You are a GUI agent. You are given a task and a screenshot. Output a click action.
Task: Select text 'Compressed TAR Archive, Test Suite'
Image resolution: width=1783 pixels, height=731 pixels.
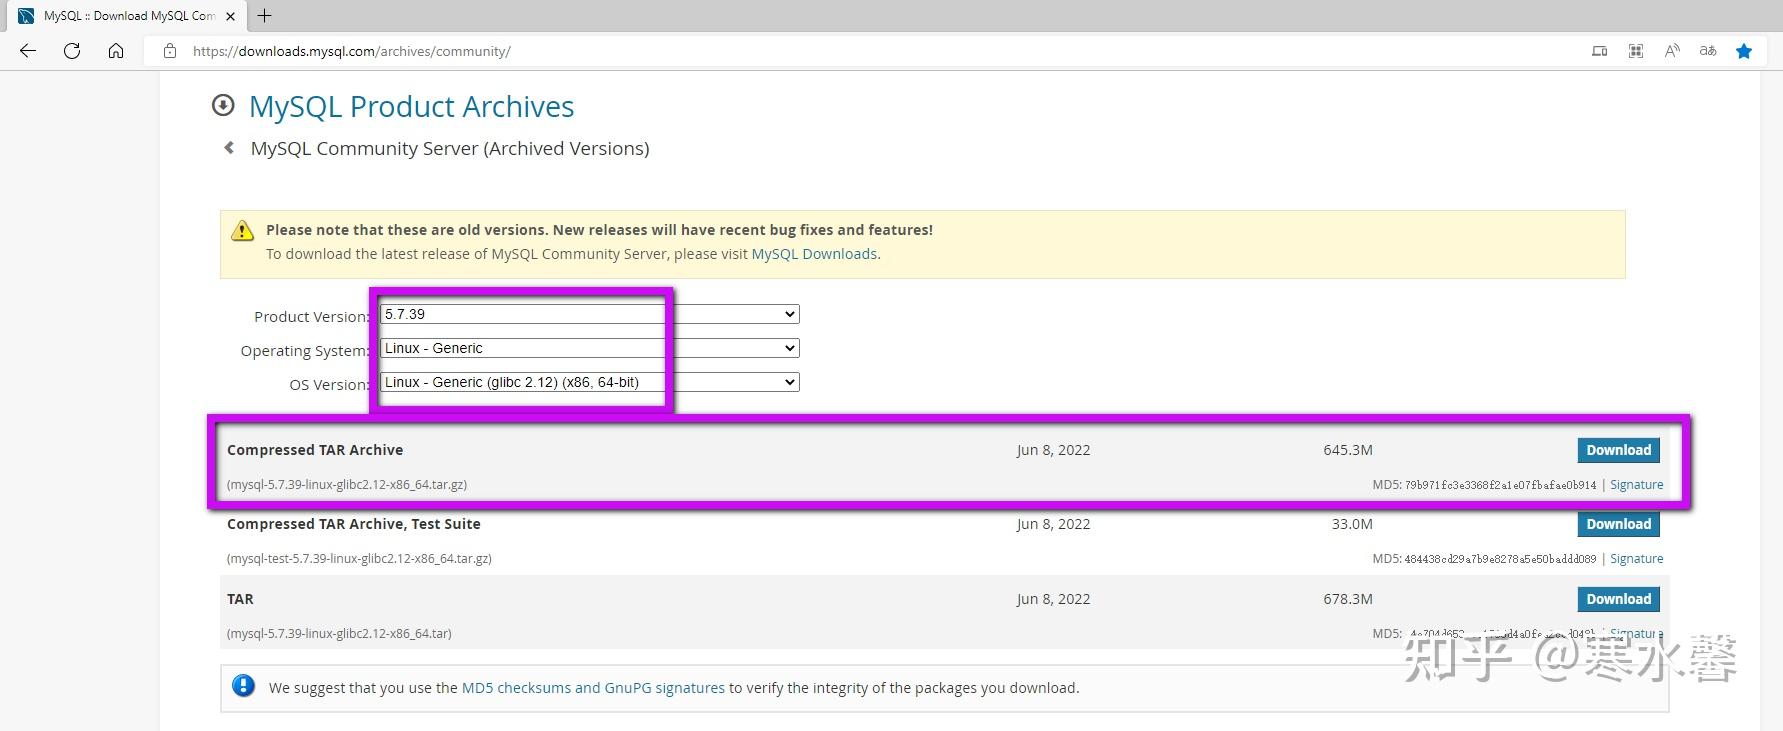(x=354, y=524)
